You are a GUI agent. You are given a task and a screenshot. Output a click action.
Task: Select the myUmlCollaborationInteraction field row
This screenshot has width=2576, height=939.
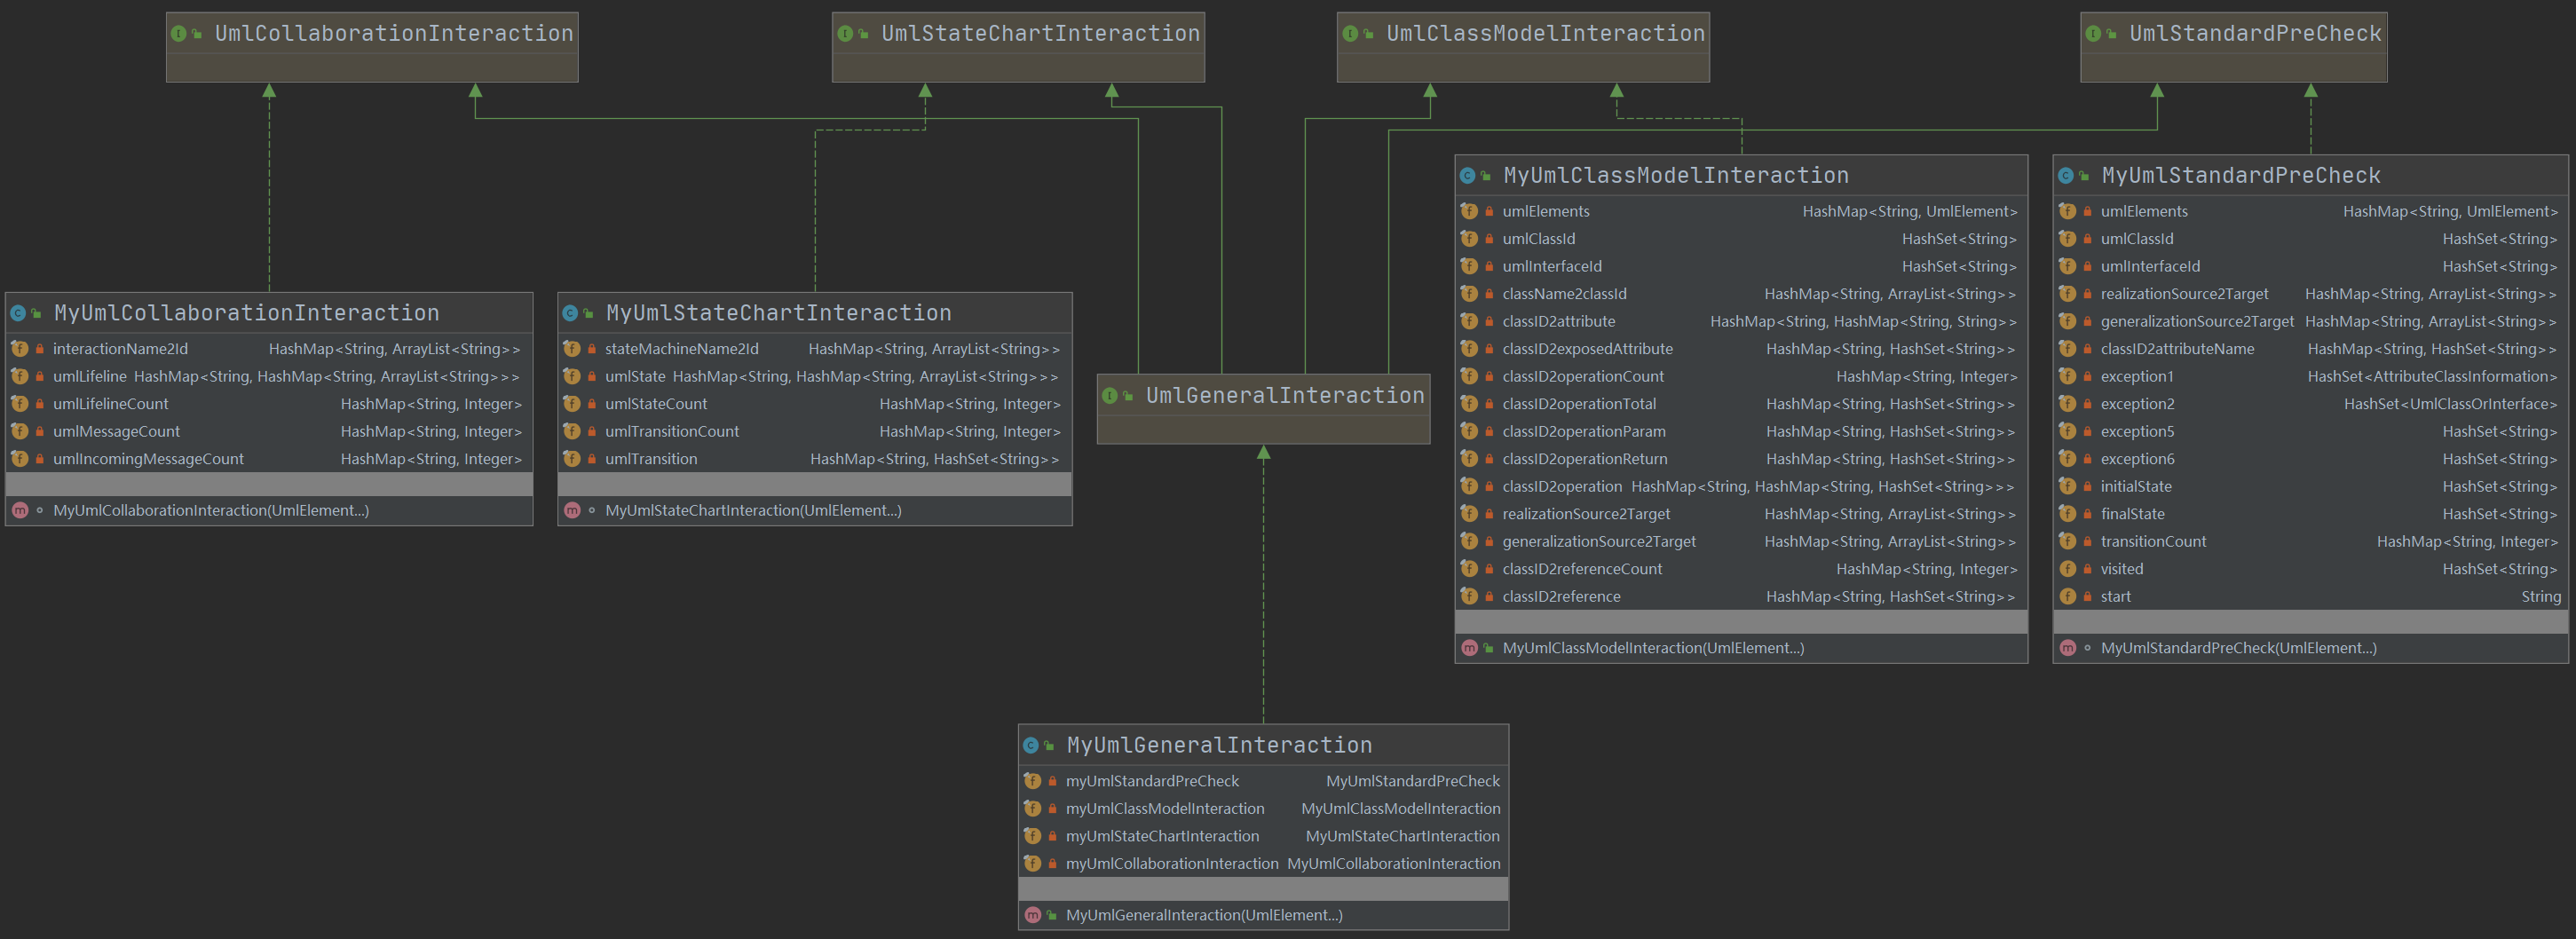[1263, 864]
